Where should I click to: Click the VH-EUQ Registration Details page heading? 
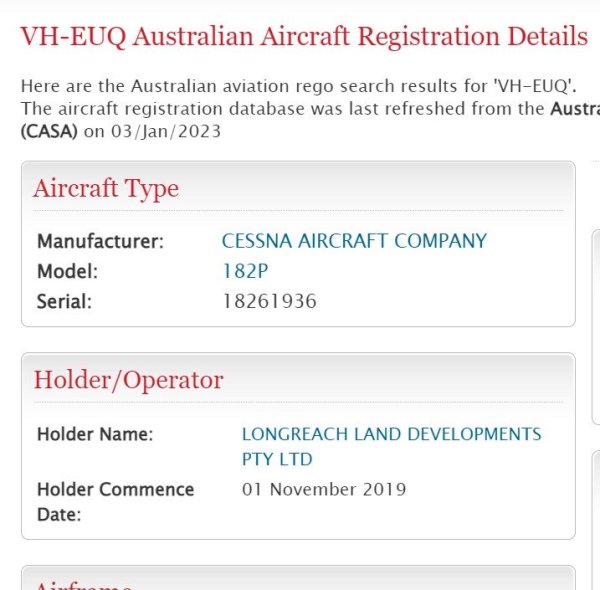[304, 37]
